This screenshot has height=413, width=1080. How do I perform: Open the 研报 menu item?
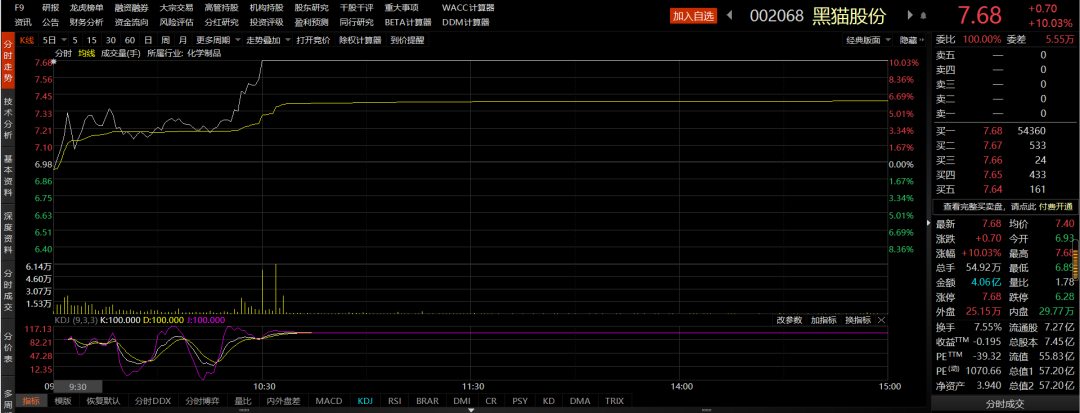(50, 8)
